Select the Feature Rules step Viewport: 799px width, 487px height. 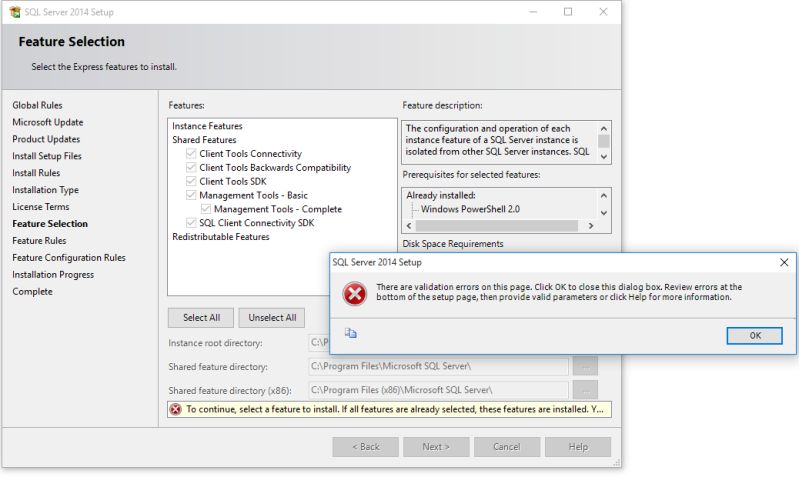[39, 240]
